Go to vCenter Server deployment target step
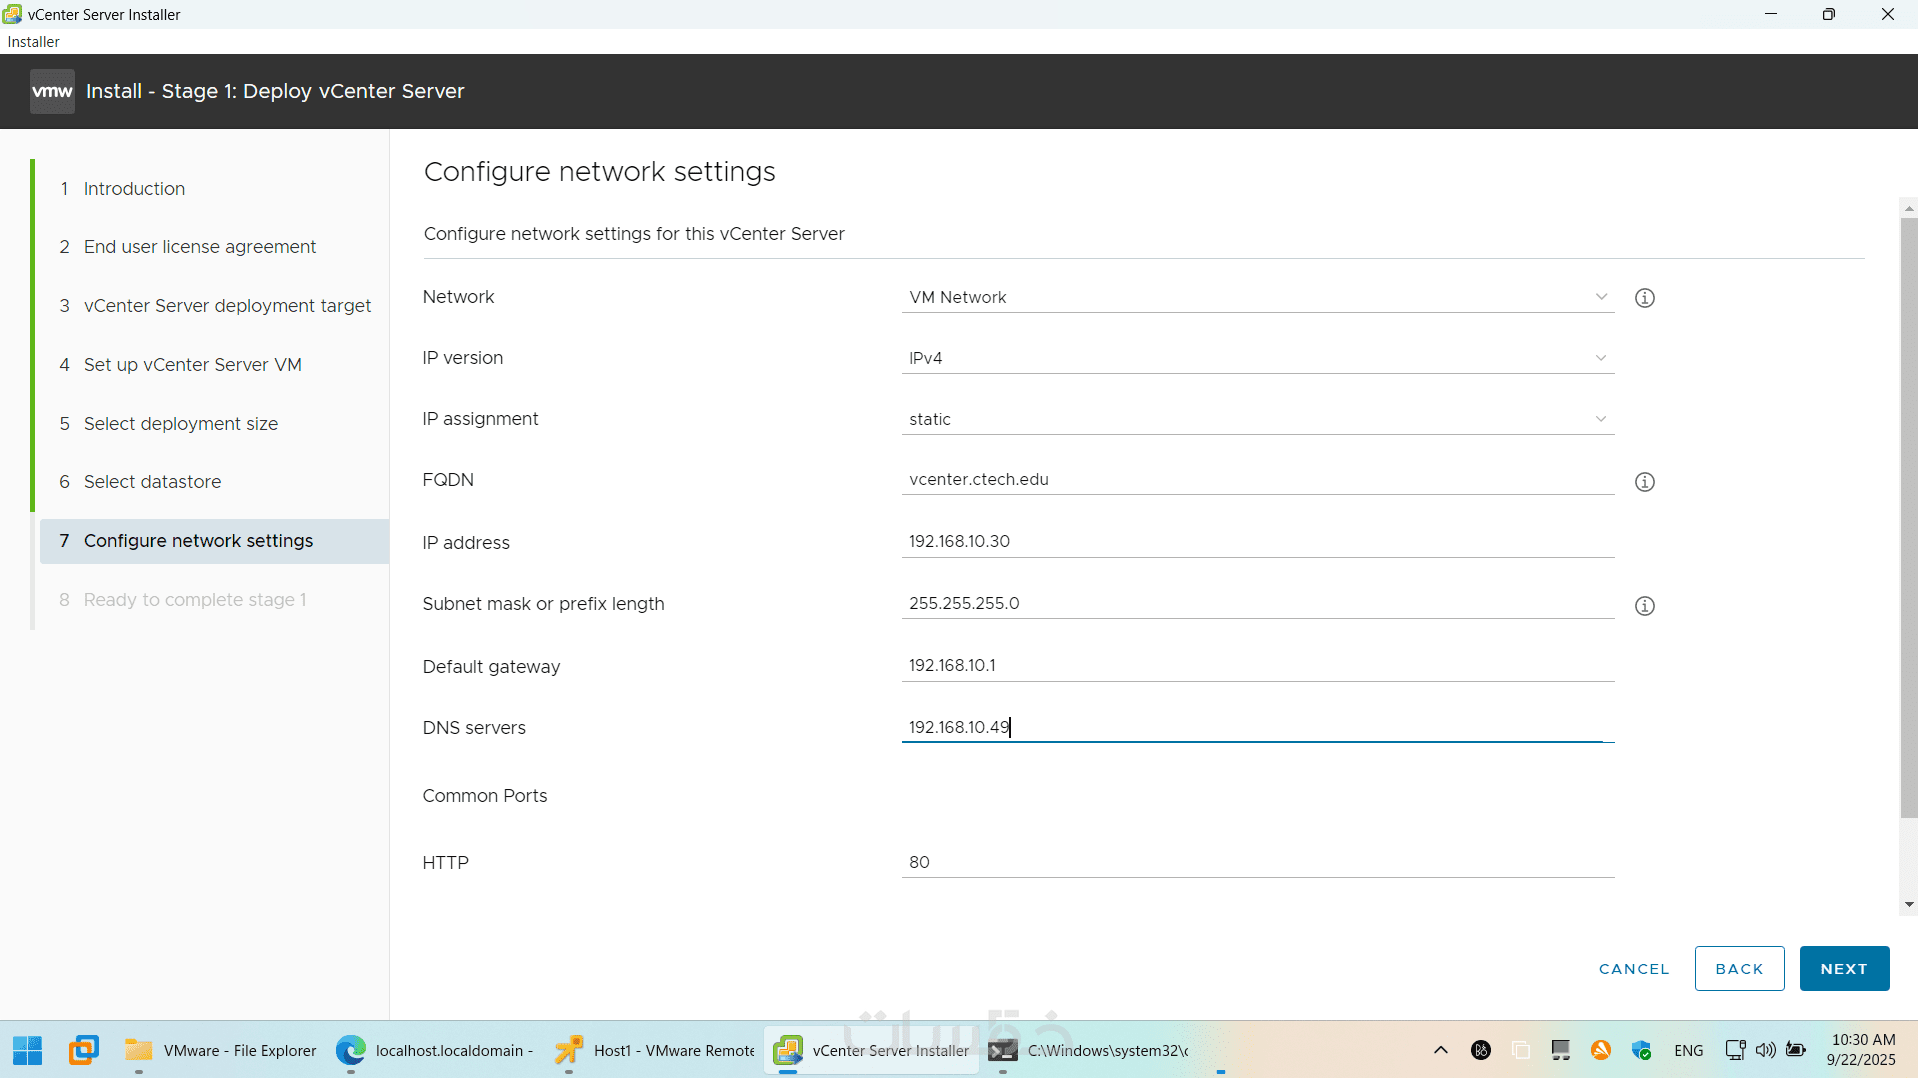Viewport: 1918px width, 1078px height. pos(227,306)
